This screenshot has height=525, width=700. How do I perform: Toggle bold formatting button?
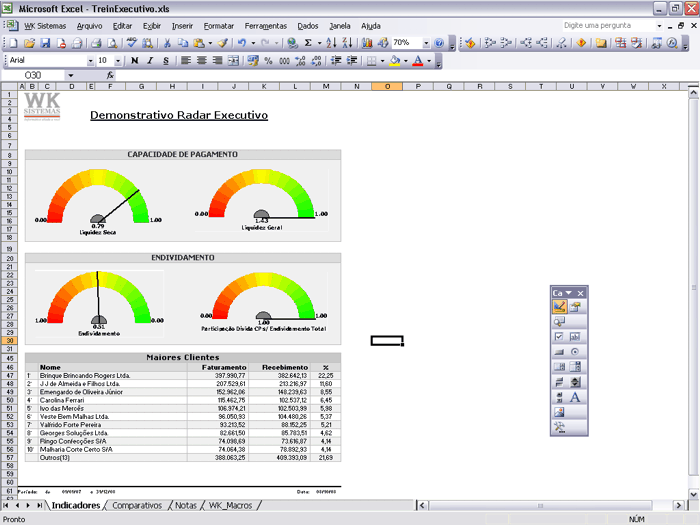point(135,60)
